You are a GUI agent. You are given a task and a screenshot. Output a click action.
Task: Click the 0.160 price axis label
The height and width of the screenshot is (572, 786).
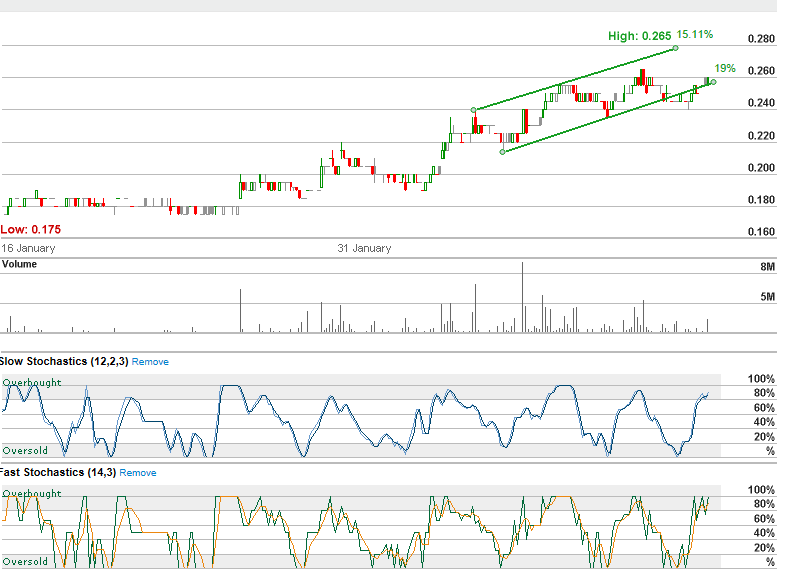761,232
